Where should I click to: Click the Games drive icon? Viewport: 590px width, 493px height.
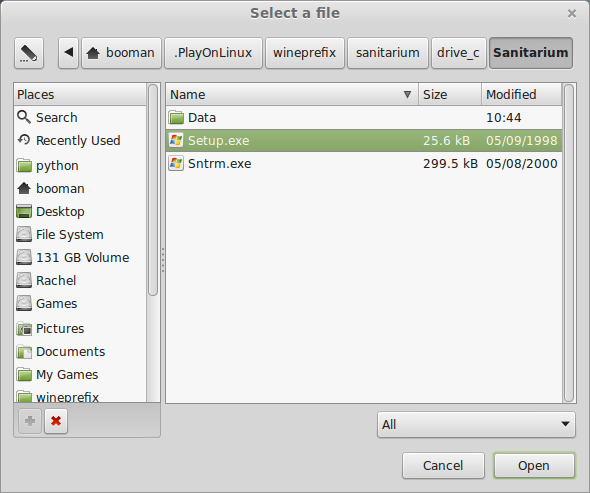pos(24,303)
